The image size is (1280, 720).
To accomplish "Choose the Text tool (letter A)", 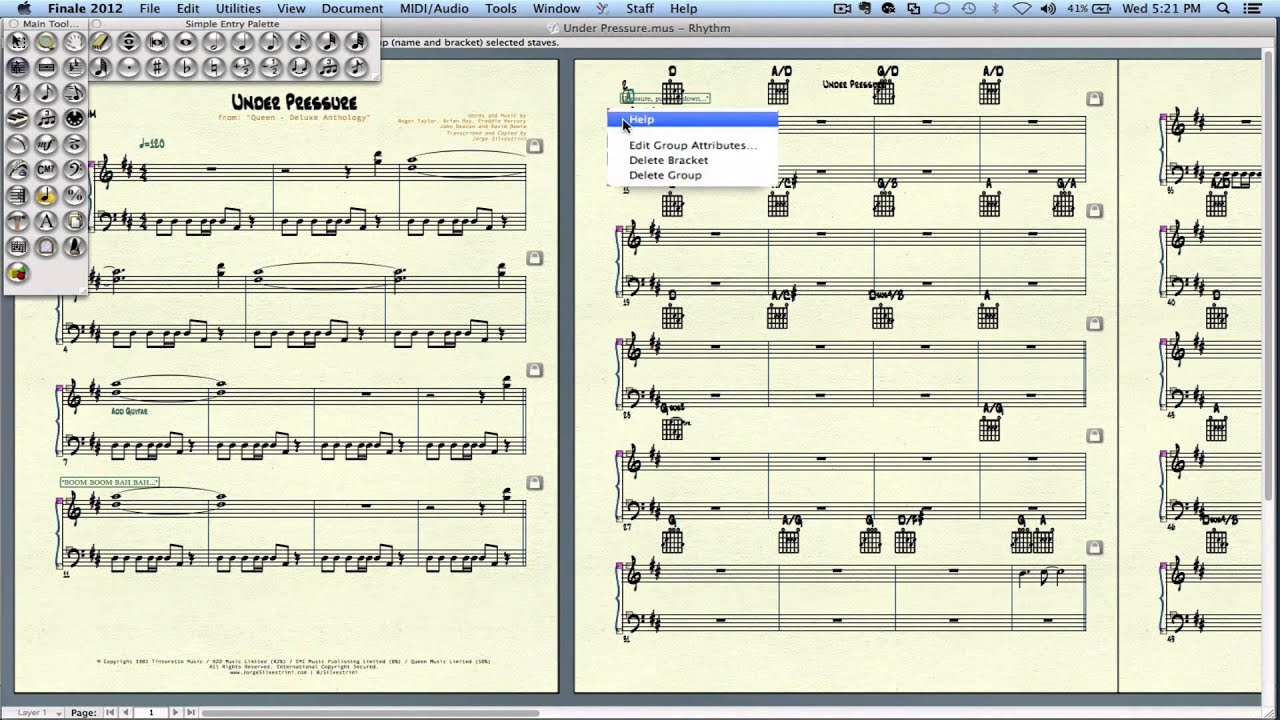I will [46, 220].
